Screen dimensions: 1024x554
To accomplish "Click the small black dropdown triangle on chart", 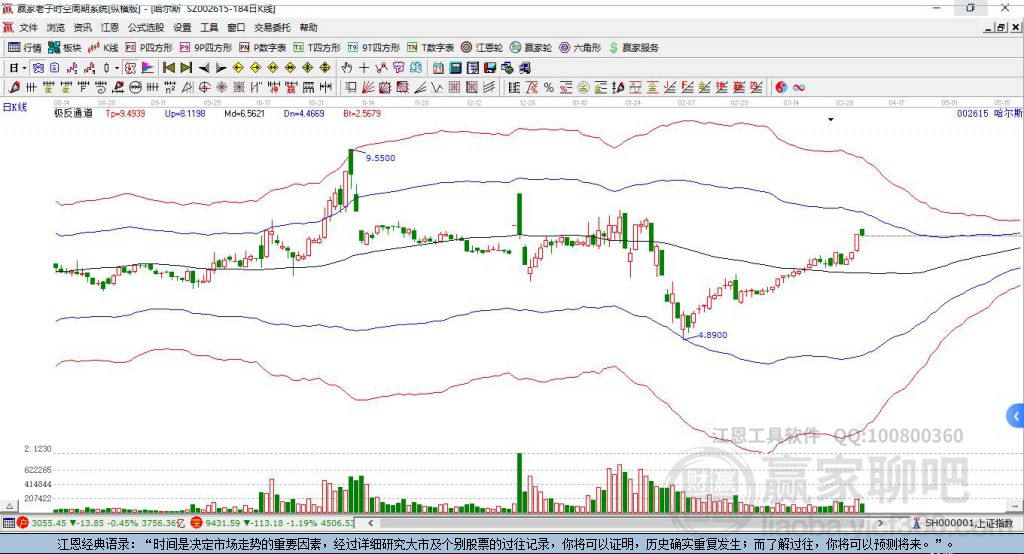I will tap(831, 120).
